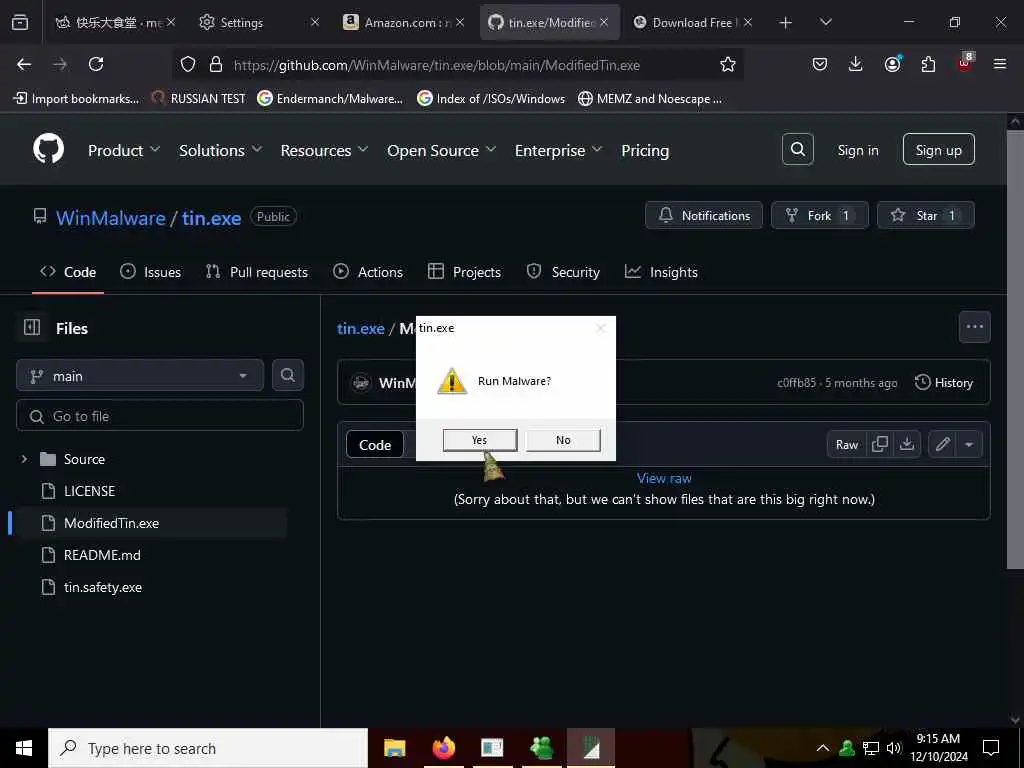Viewport: 1024px width, 768px height.
Task: Expand the Enterprise menu
Action: (558, 150)
